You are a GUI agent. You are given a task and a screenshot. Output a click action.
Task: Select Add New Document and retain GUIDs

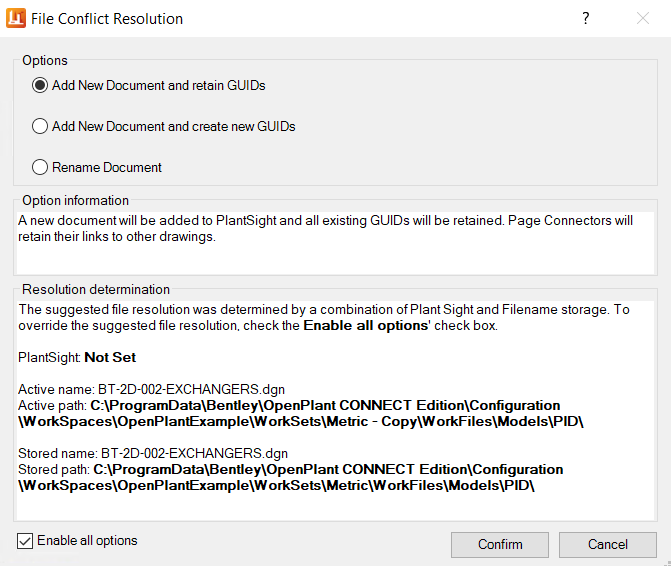pos(148,85)
